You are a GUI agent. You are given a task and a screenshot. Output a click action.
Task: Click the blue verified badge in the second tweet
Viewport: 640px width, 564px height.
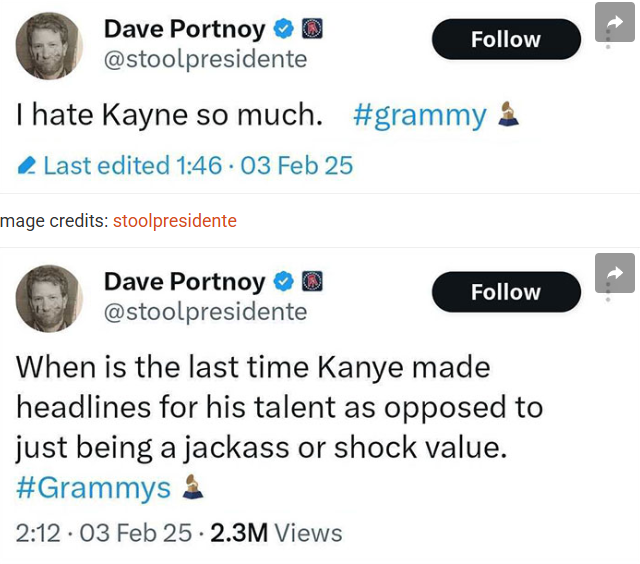pos(284,281)
